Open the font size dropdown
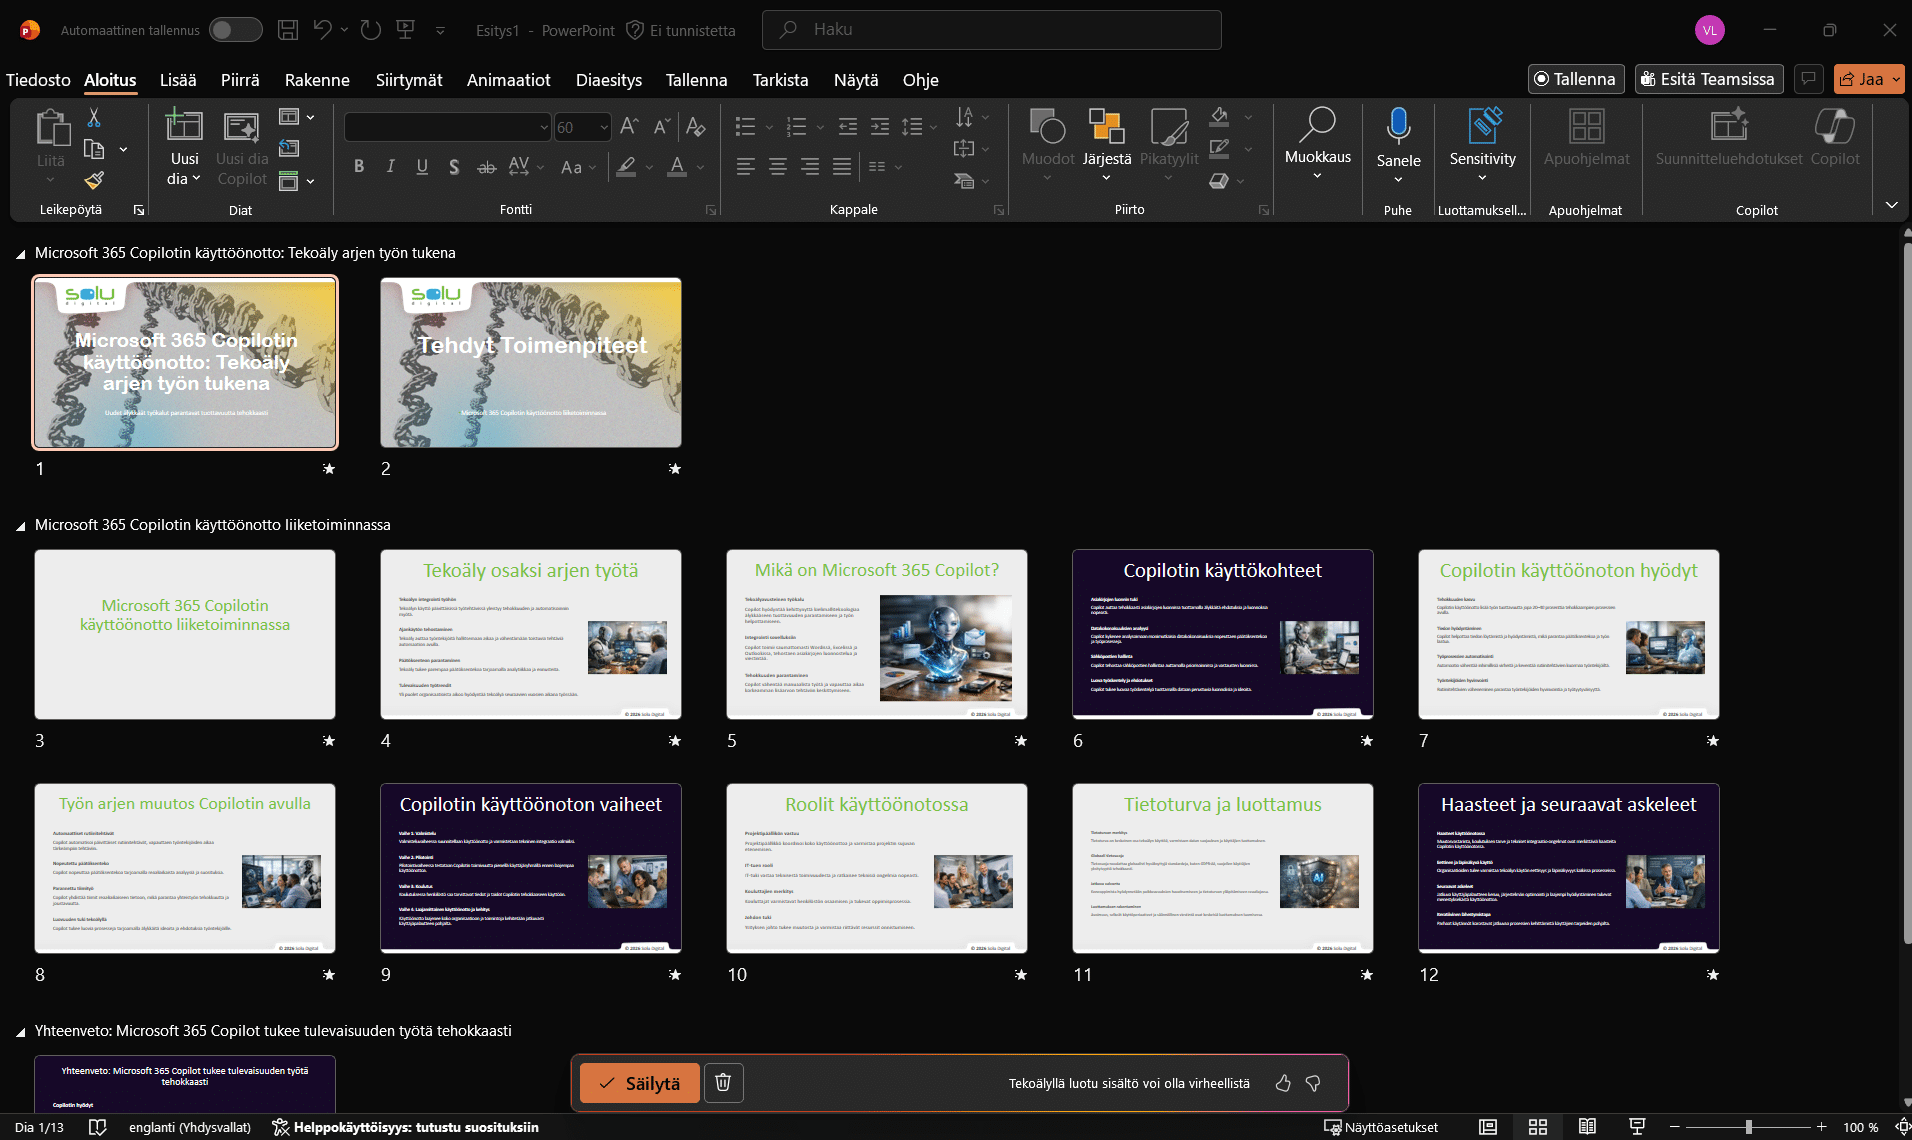Viewport: 1912px width, 1140px height. pyautogui.click(x=604, y=127)
